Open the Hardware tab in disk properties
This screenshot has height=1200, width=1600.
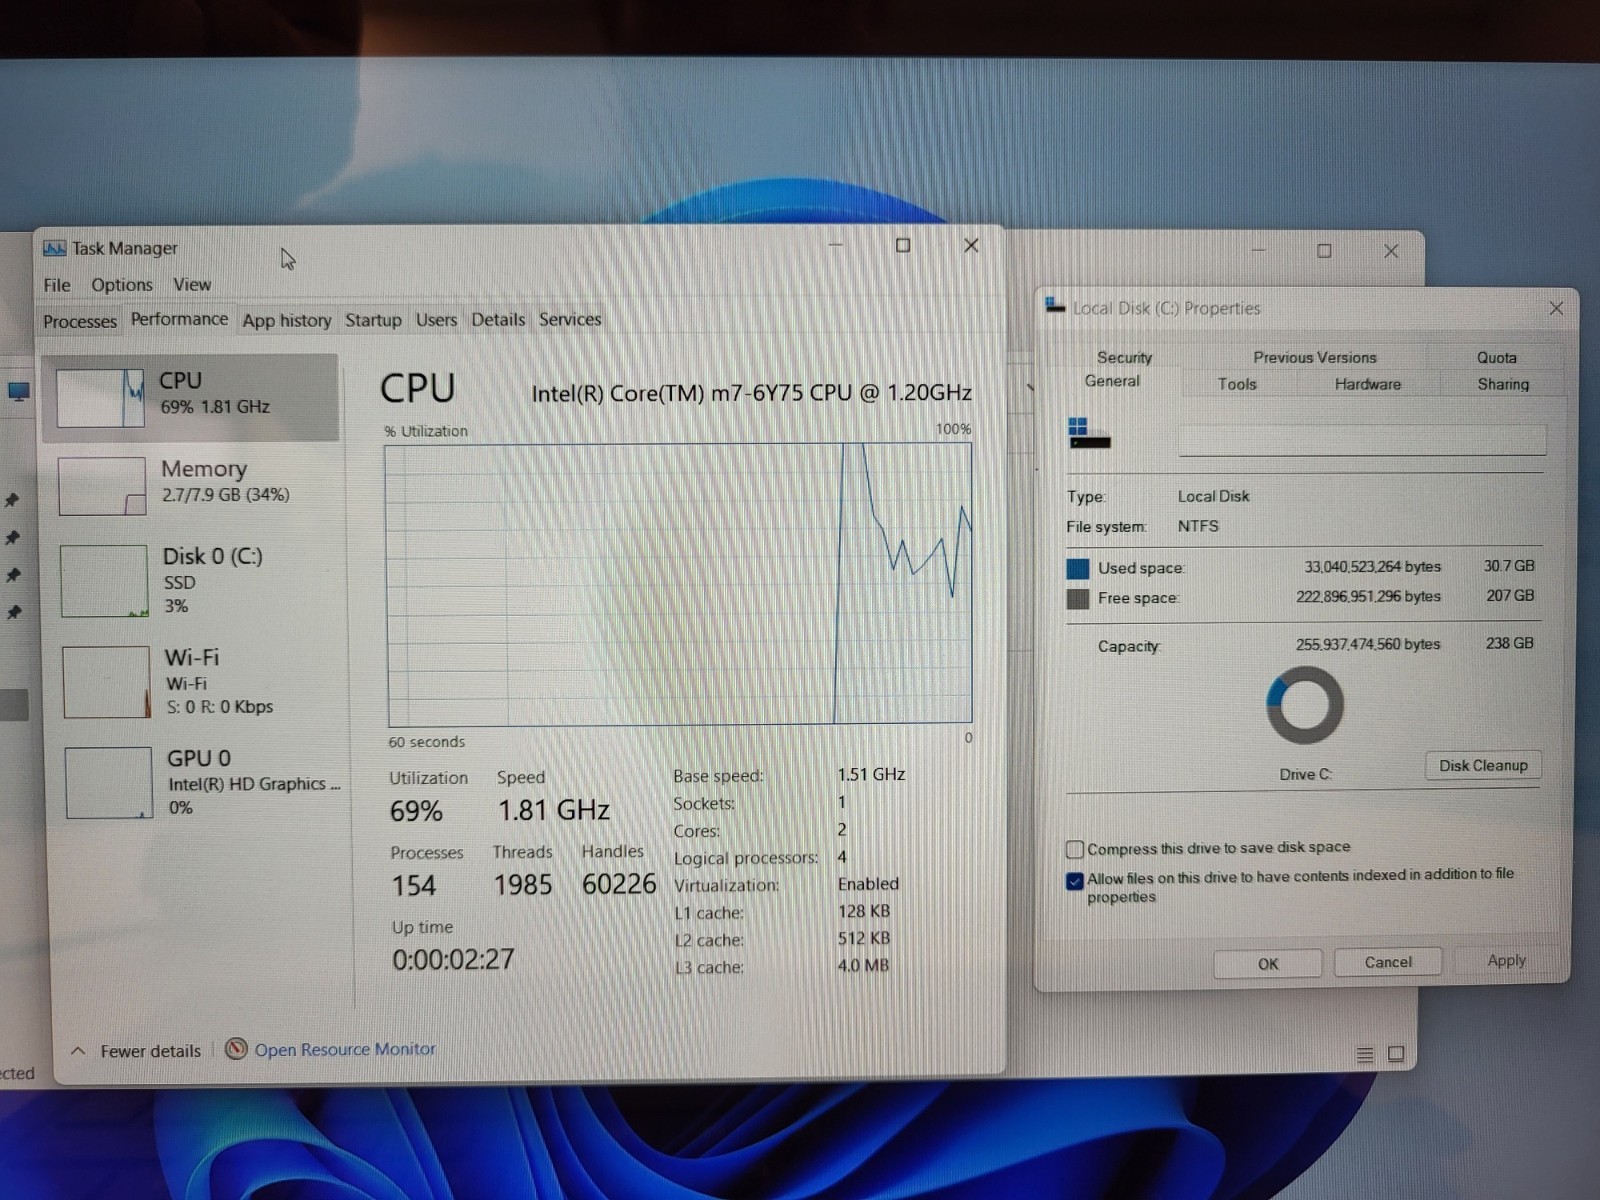coord(1368,384)
